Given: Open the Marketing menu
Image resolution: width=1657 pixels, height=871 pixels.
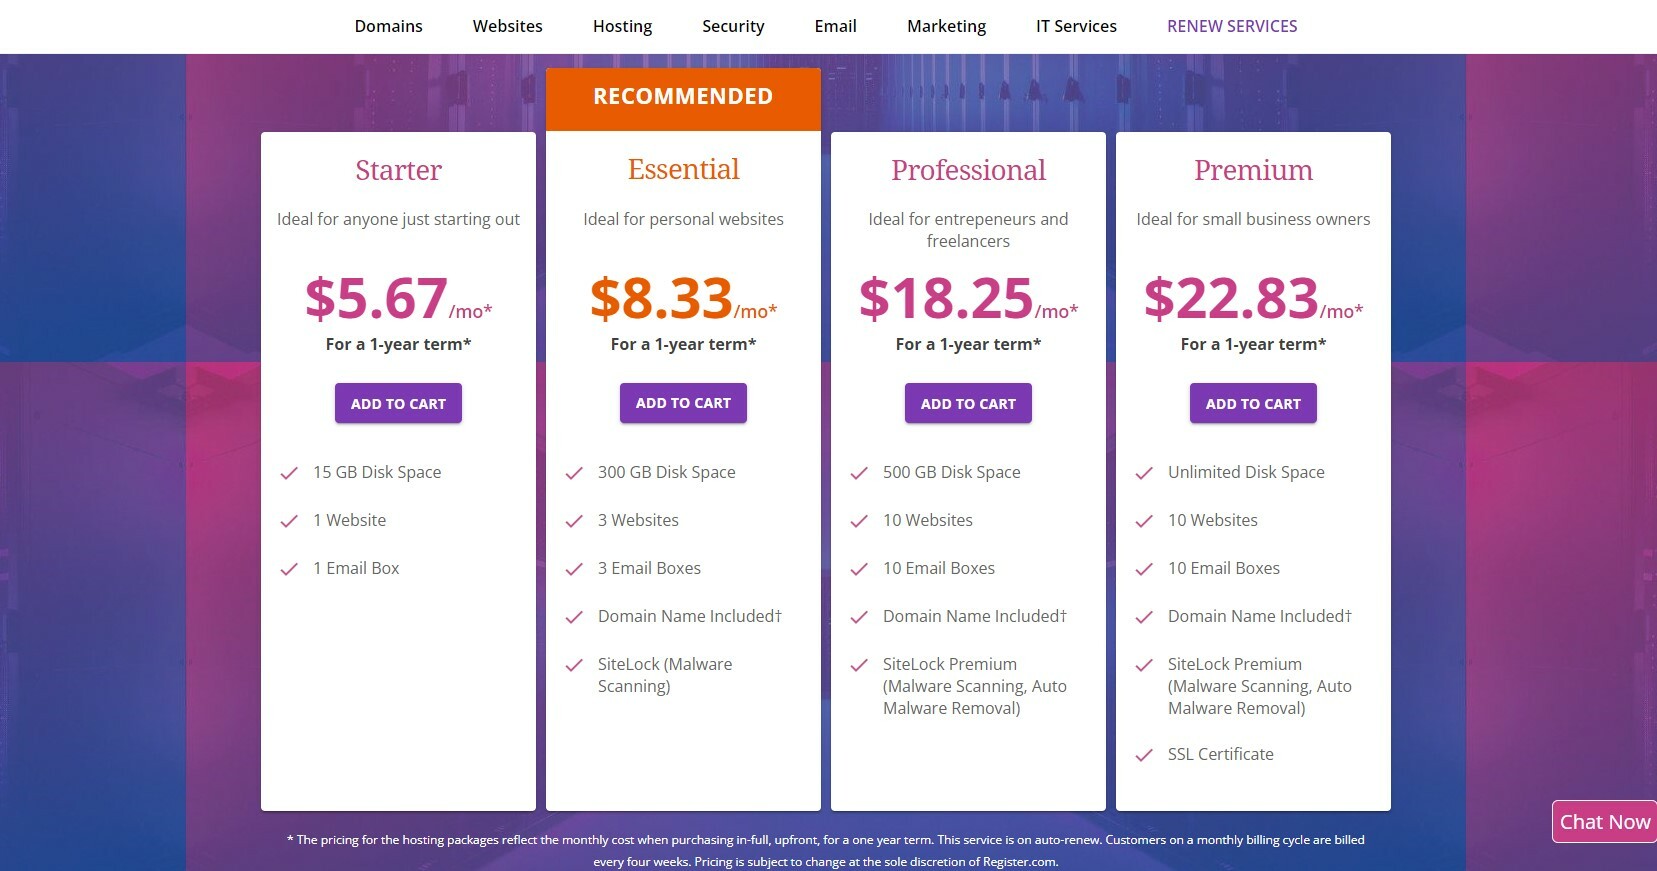Looking at the screenshot, I should click(945, 26).
